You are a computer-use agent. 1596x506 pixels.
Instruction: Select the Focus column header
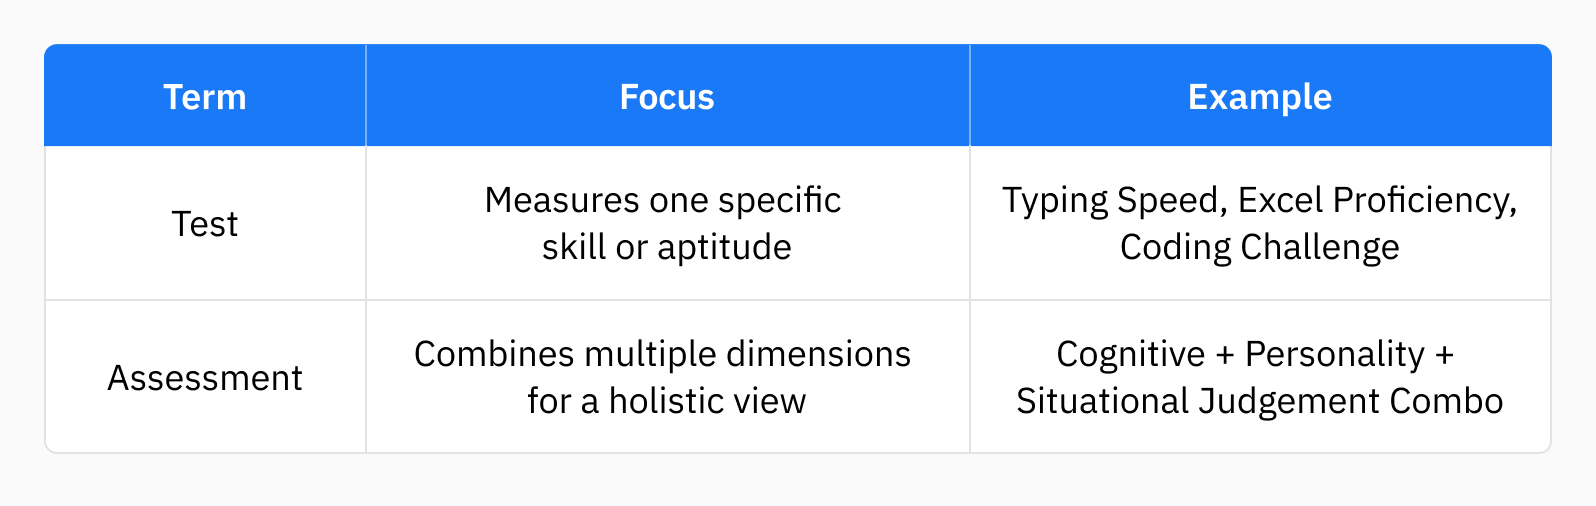[x=667, y=97]
